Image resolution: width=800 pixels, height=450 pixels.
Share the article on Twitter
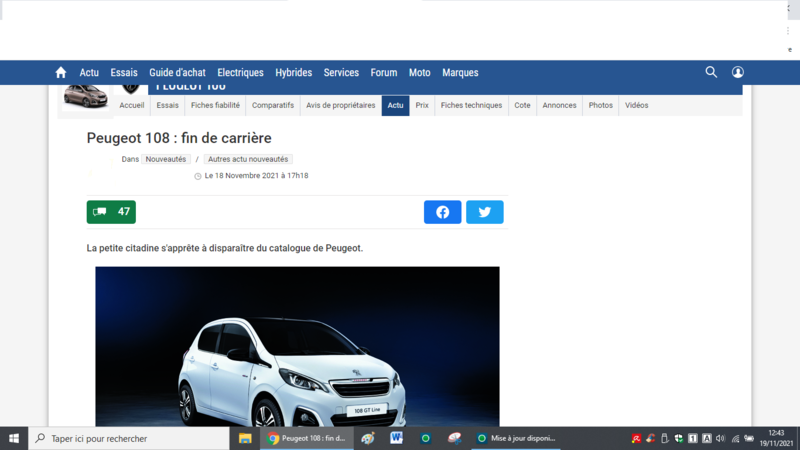484,212
